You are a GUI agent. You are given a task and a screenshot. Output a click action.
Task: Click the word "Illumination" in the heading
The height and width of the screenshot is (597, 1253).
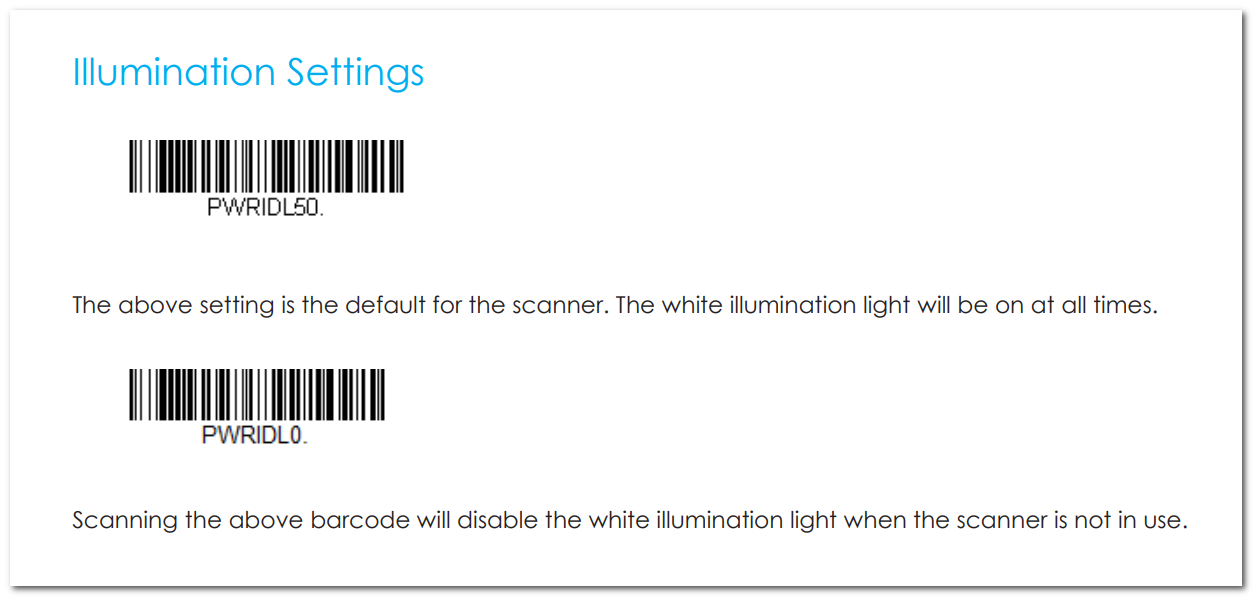click(x=174, y=73)
